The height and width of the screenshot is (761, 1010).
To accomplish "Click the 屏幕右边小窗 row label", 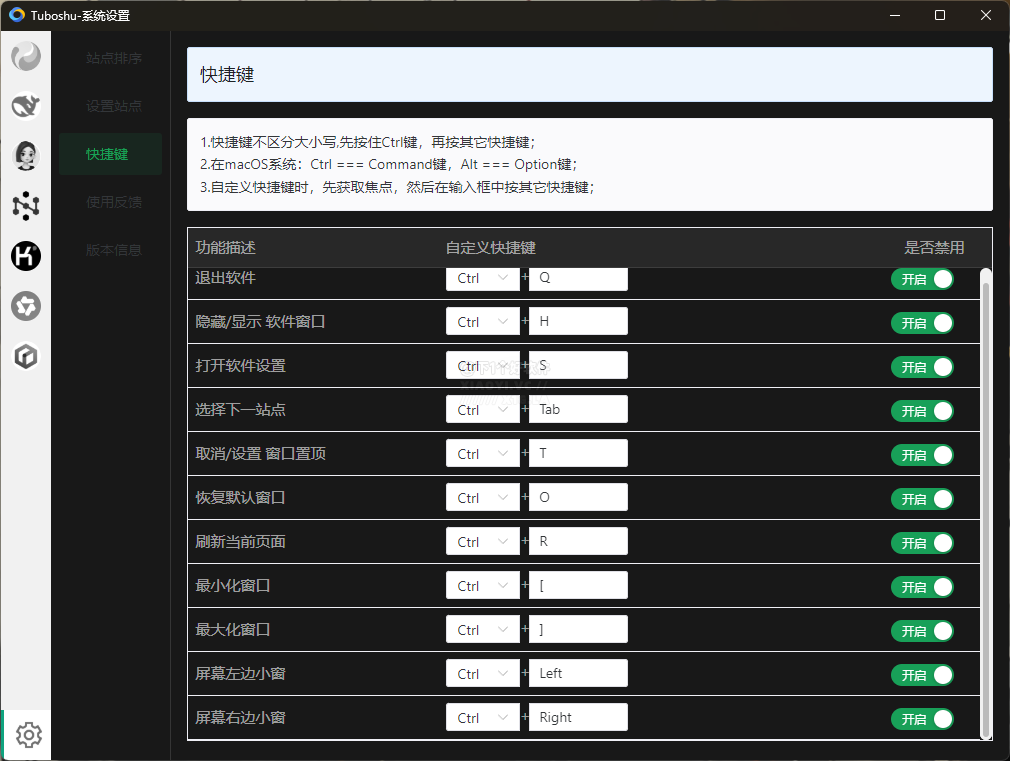I will coord(240,717).
